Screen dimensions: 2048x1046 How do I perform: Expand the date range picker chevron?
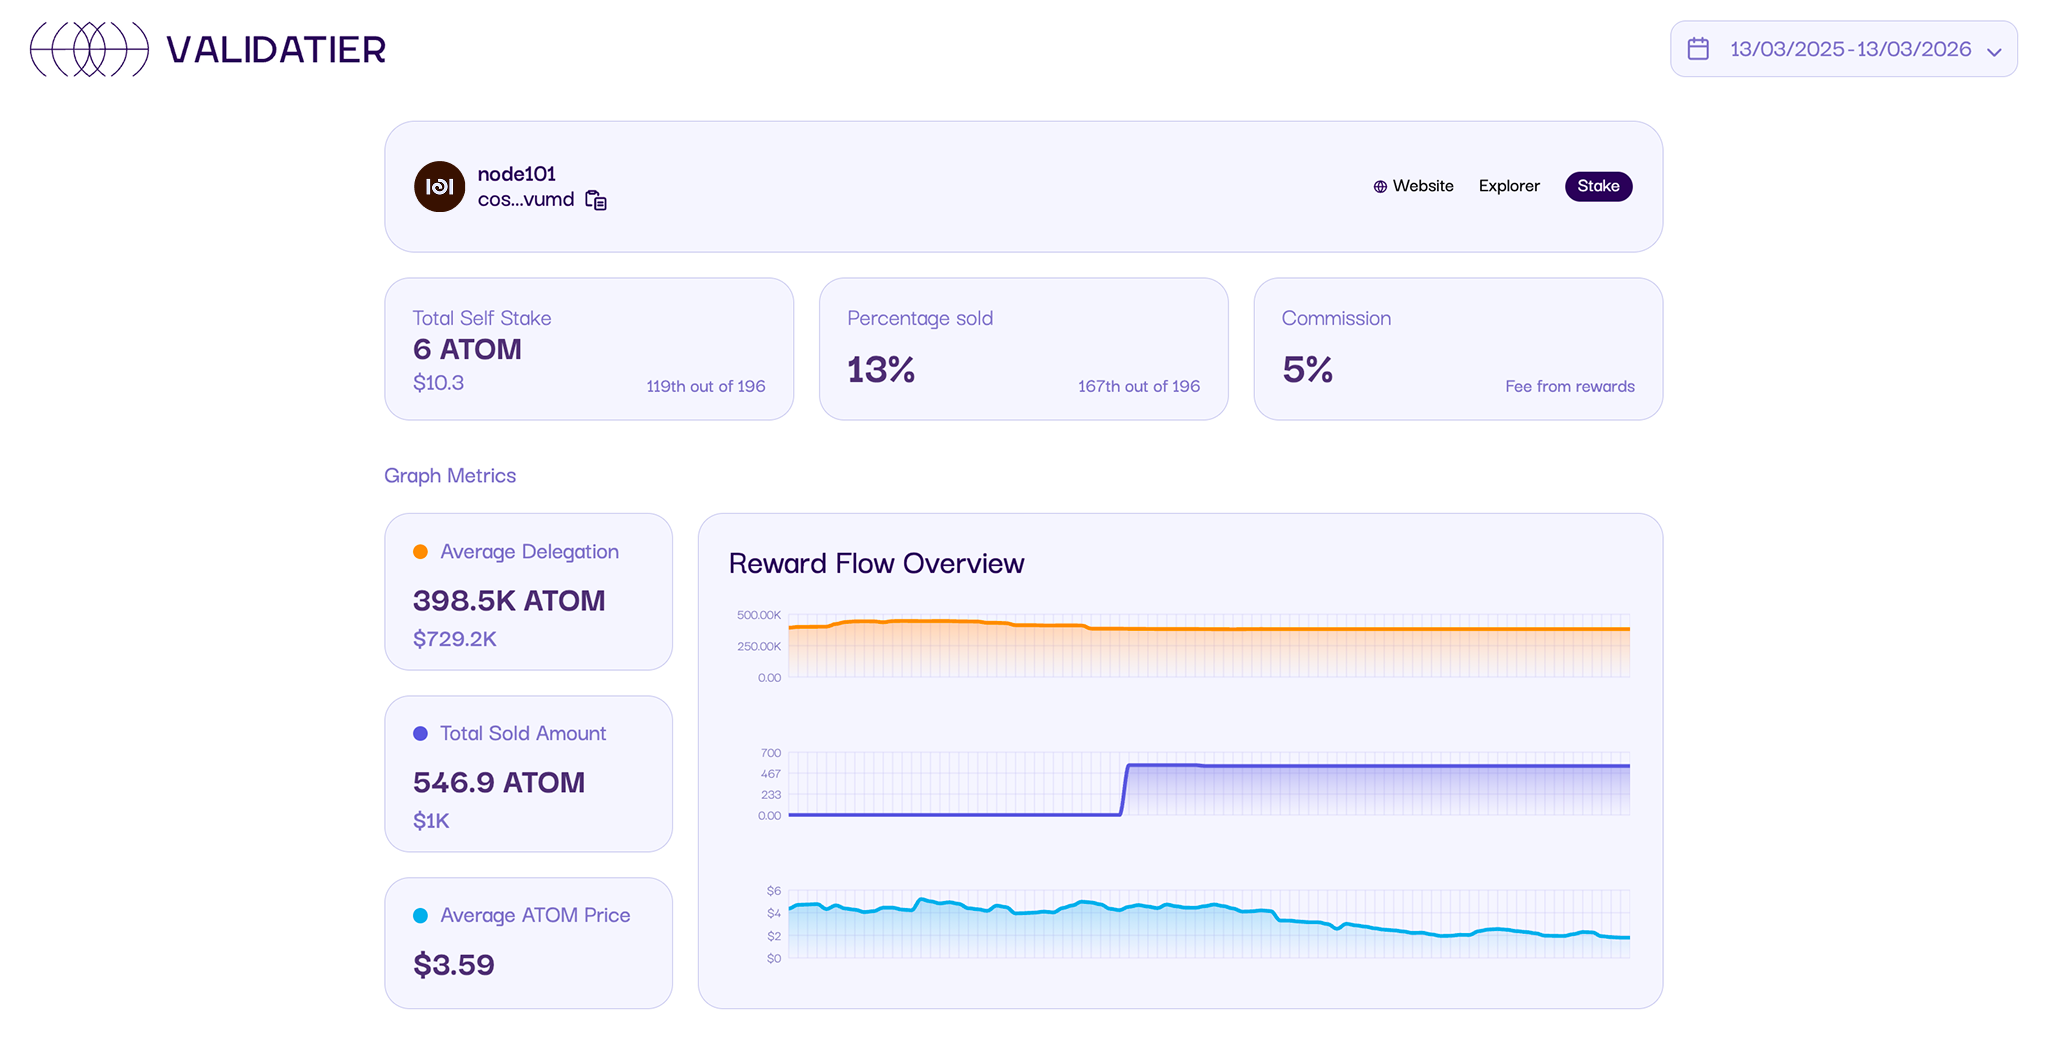click(x=1996, y=49)
